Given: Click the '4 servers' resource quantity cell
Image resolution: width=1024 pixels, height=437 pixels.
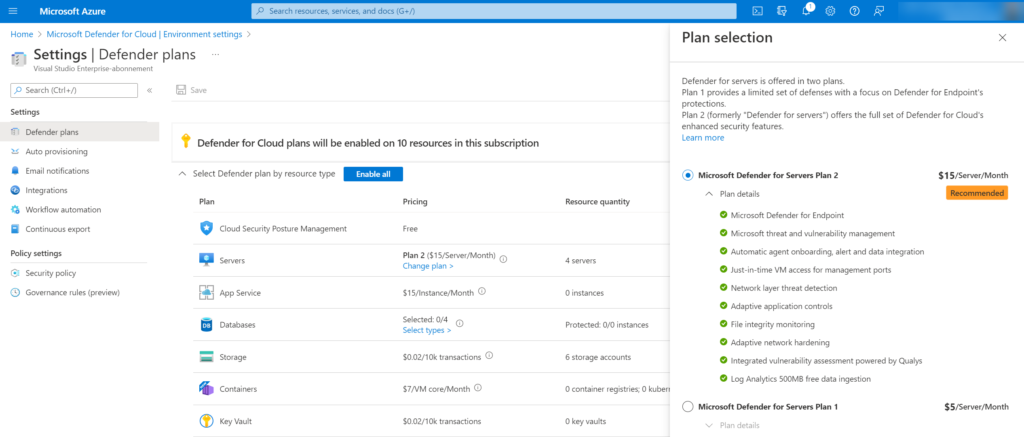Looking at the screenshot, I should (x=581, y=261).
